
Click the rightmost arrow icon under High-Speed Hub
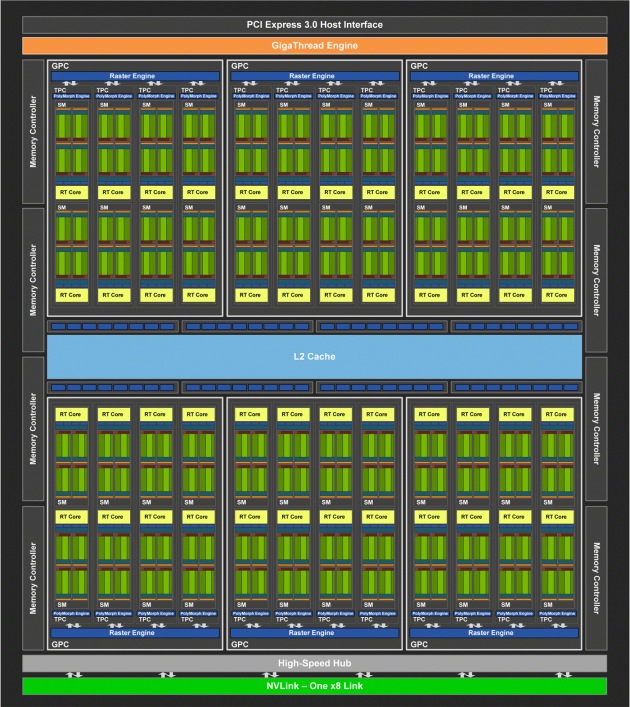(x=563, y=675)
